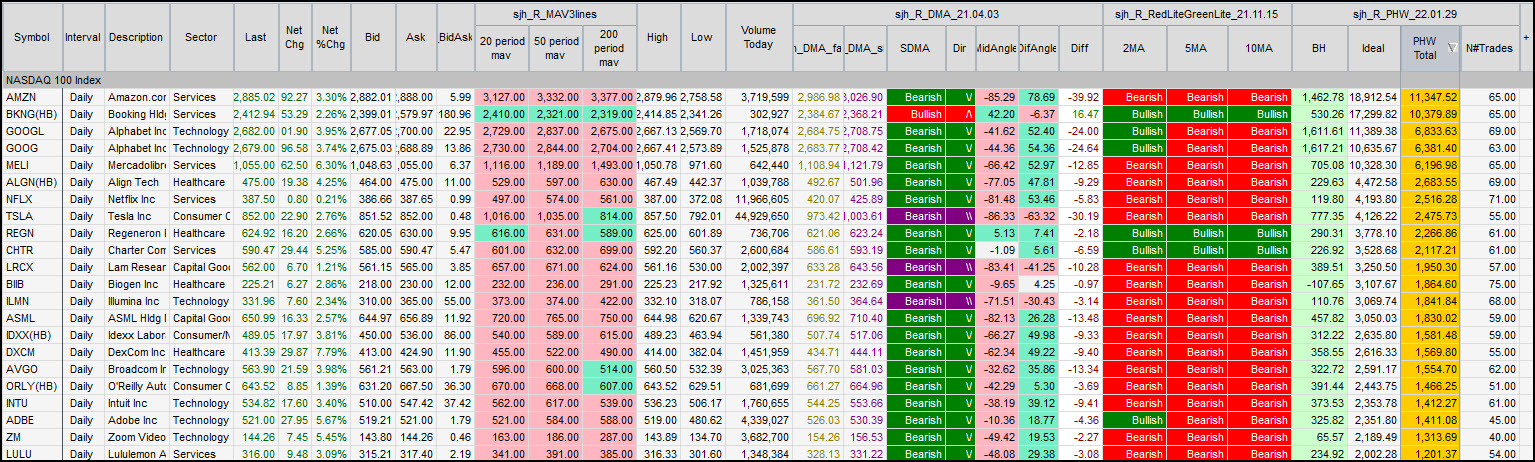Select the ASML symbol cell
This screenshot has height=462, width=1535.
click(33, 318)
